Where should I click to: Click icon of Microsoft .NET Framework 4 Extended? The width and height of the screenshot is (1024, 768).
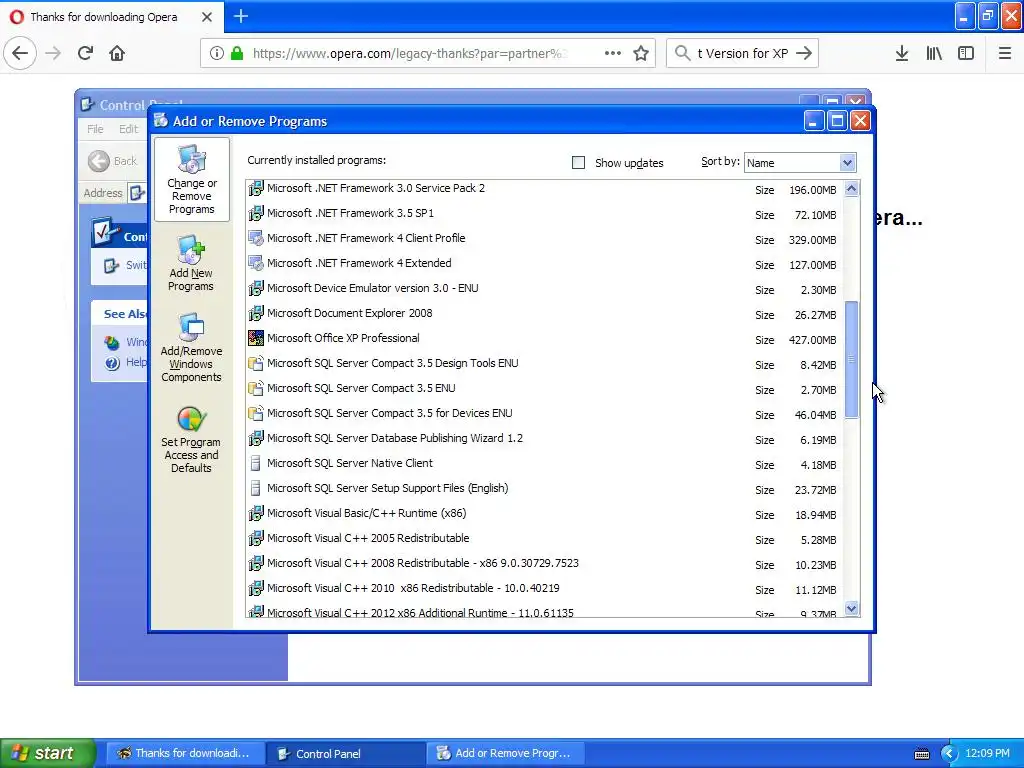tap(256, 263)
